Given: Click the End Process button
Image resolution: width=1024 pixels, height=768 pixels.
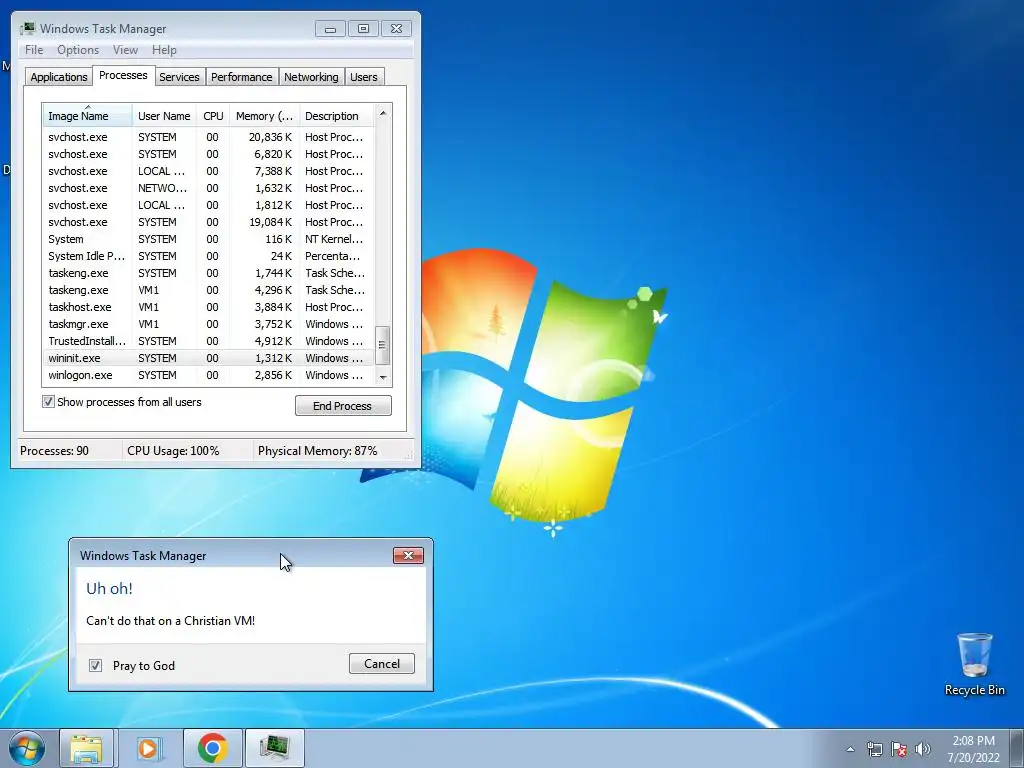Looking at the screenshot, I should click(343, 406).
